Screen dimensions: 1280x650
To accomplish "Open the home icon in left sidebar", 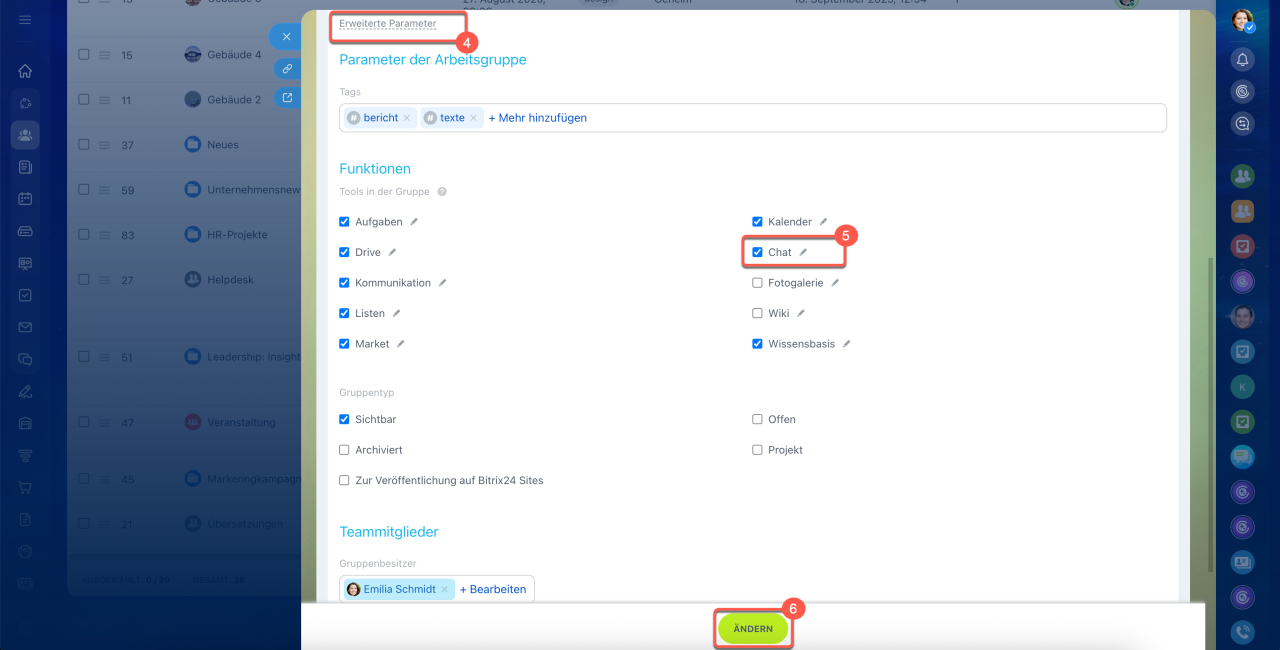I will [25, 71].
